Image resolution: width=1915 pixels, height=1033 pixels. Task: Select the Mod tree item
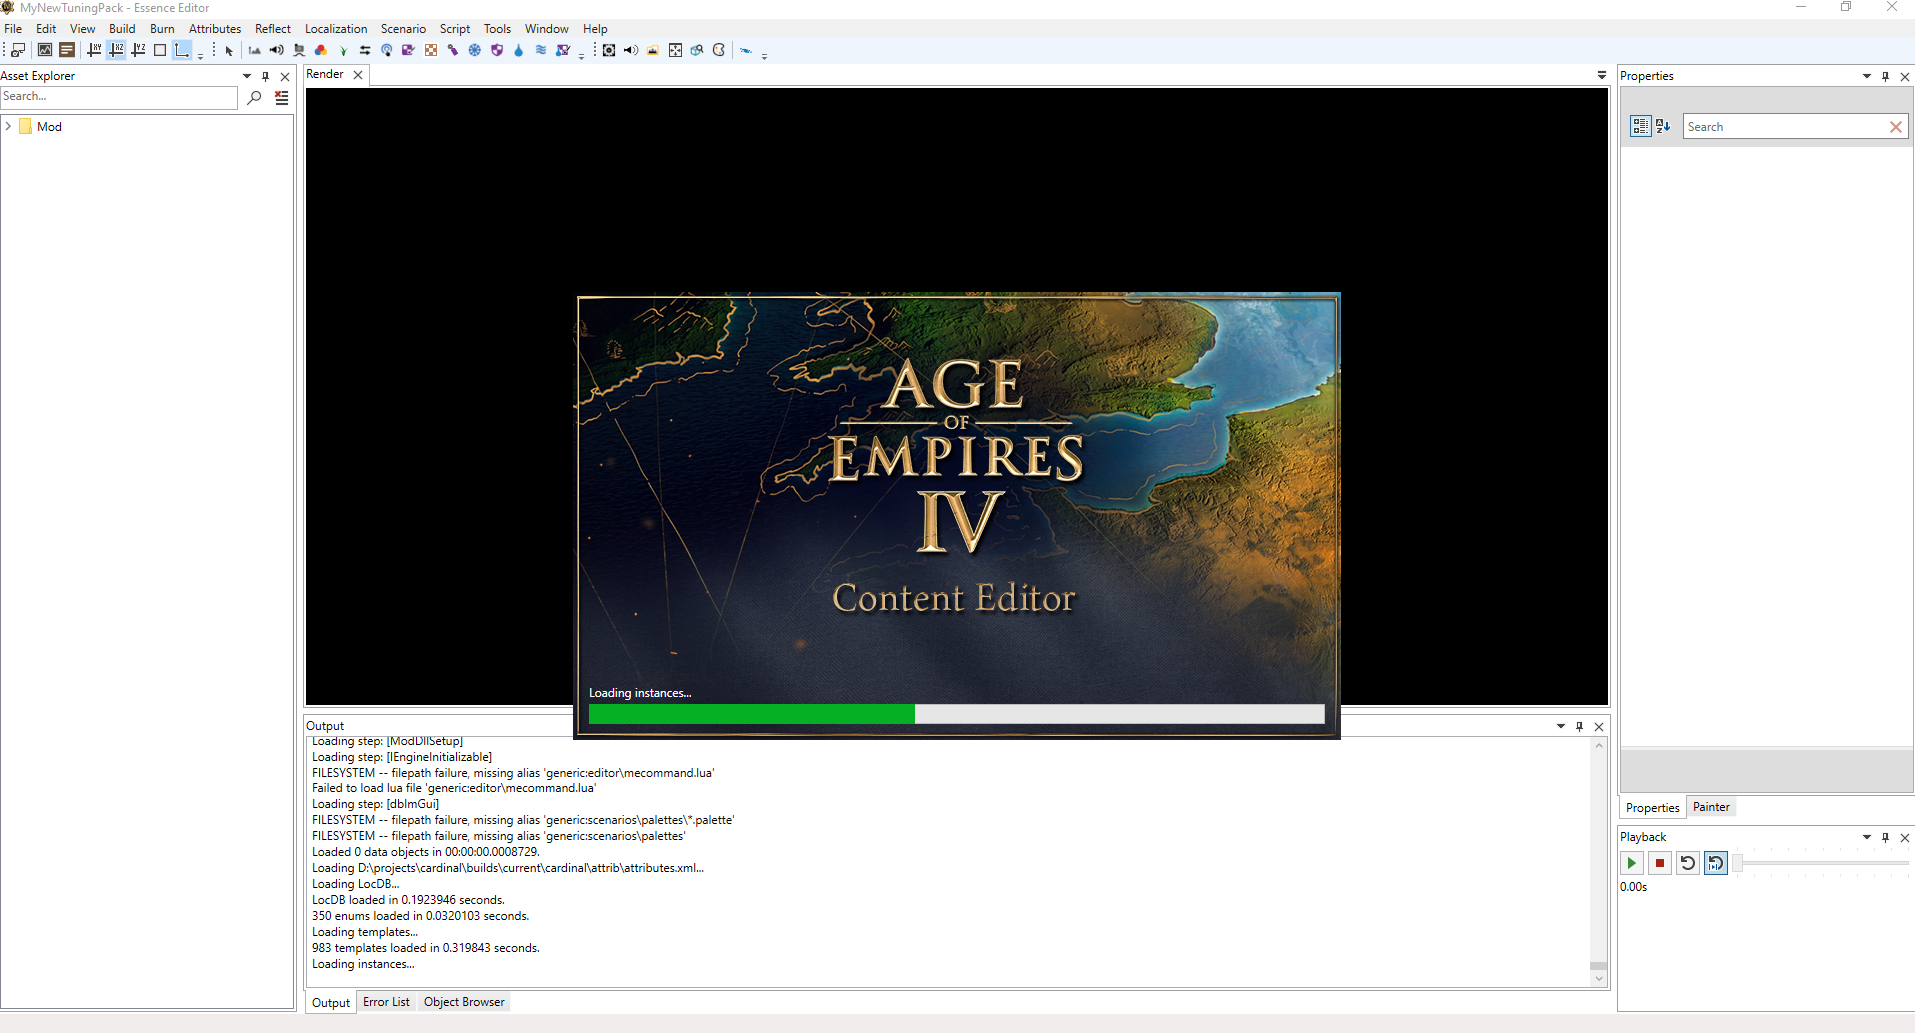49,127
